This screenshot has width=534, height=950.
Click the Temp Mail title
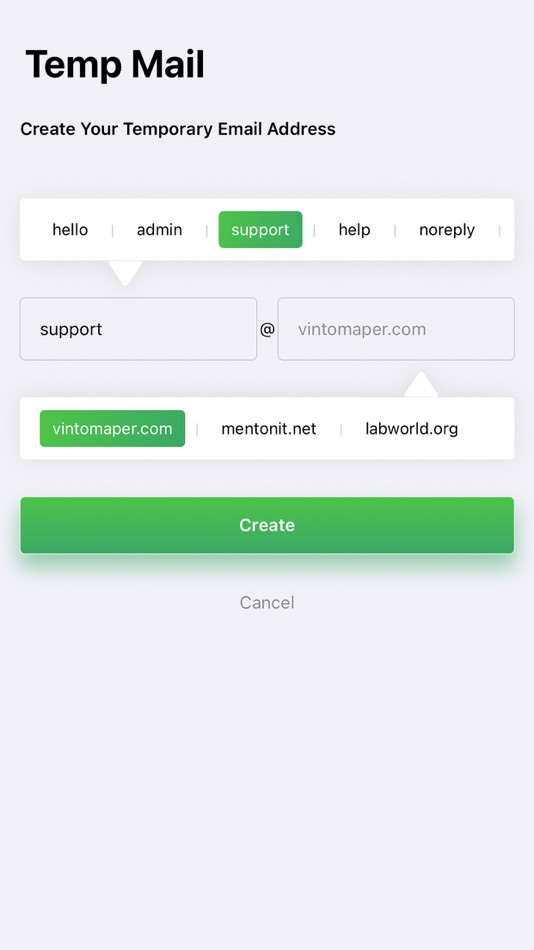pos(115,64)
